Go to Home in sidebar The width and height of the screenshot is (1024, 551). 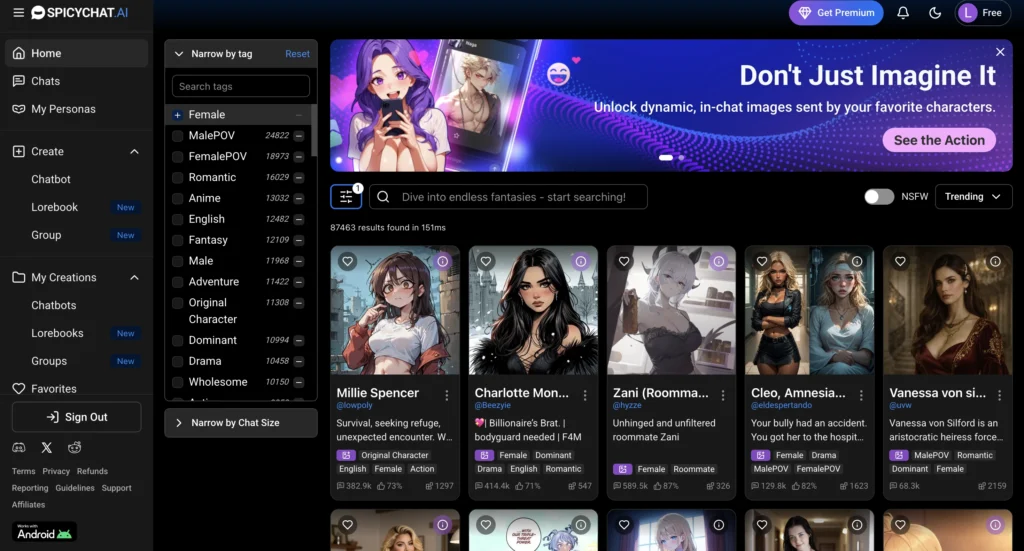[76, 54]
